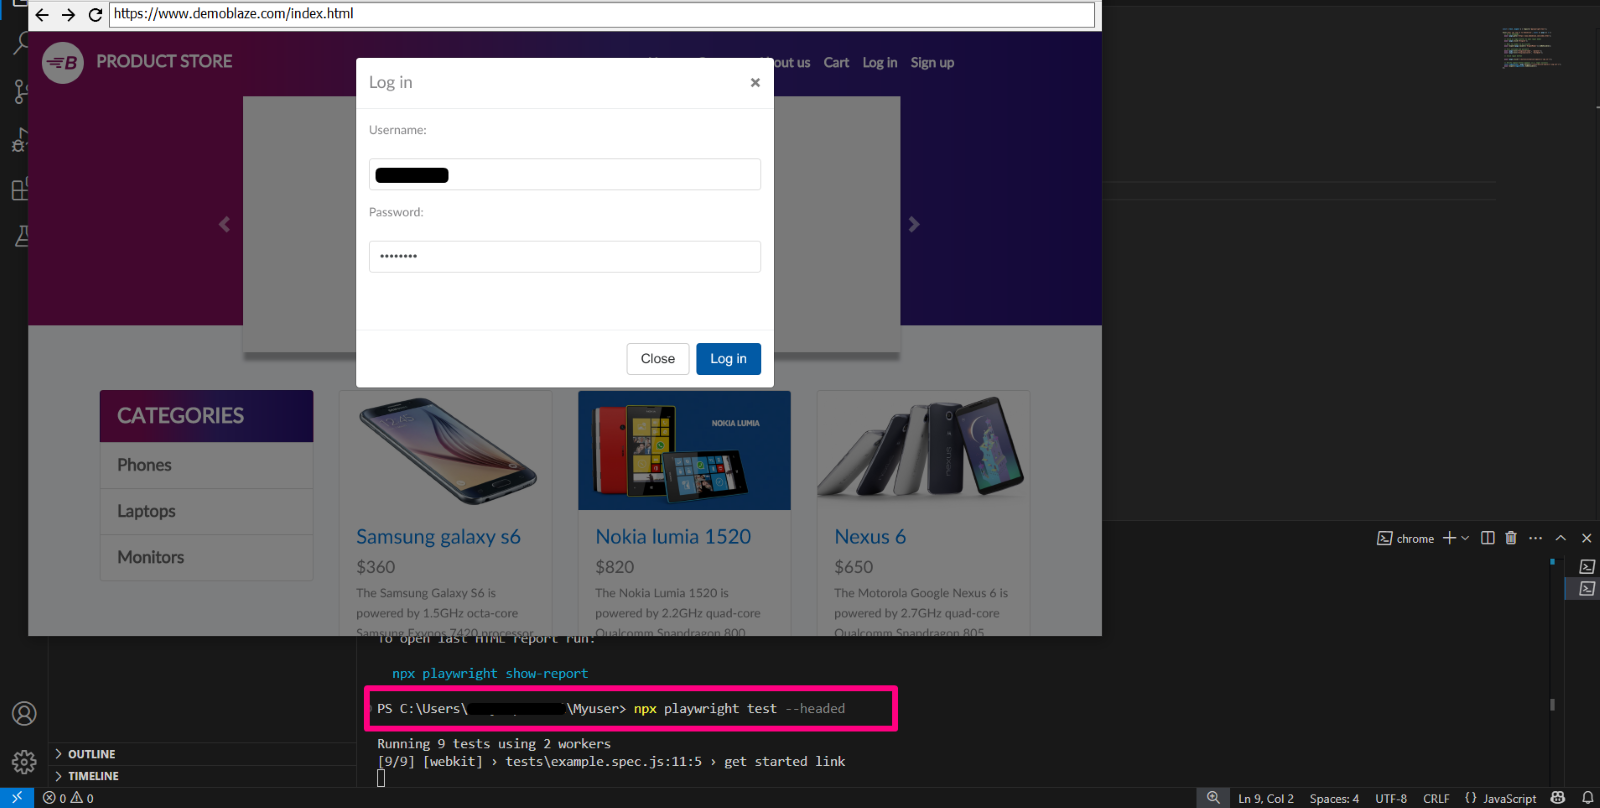
Task: Click the editor minimap
Action: (x=1531, y=48)
